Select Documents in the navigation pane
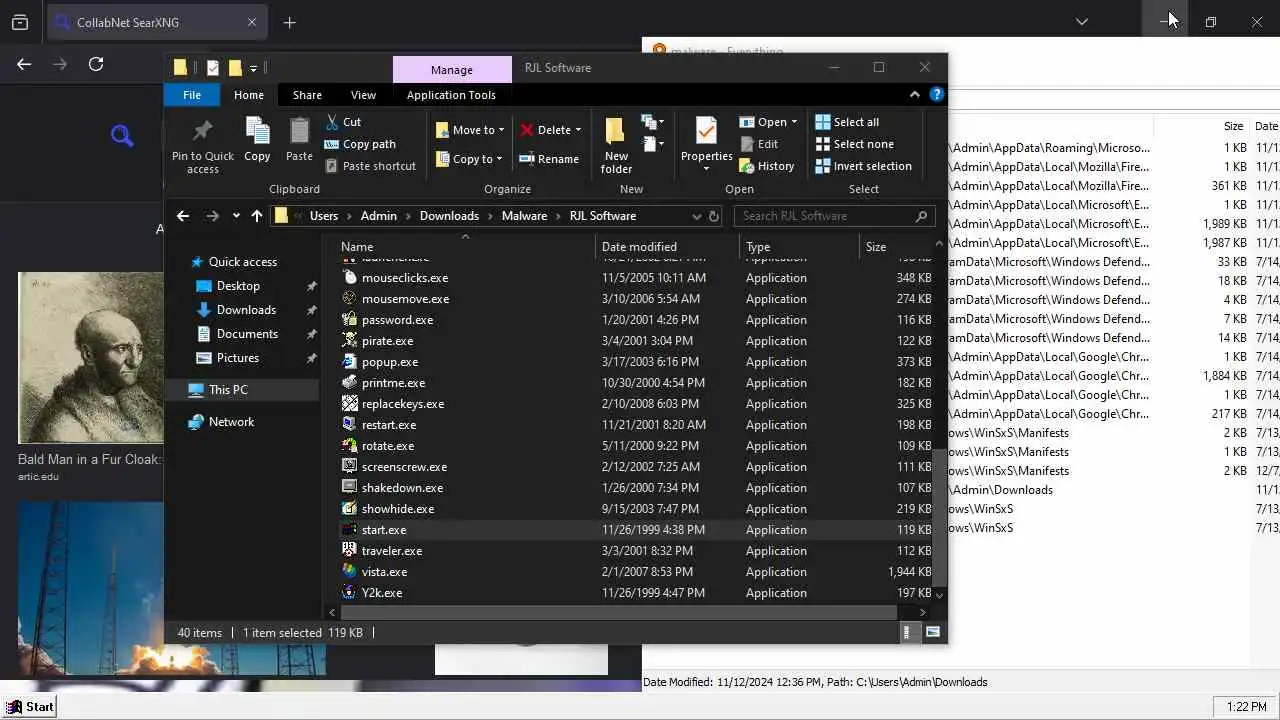The width and height of the screenshot is (1280, 720). (x=247, y=334)
